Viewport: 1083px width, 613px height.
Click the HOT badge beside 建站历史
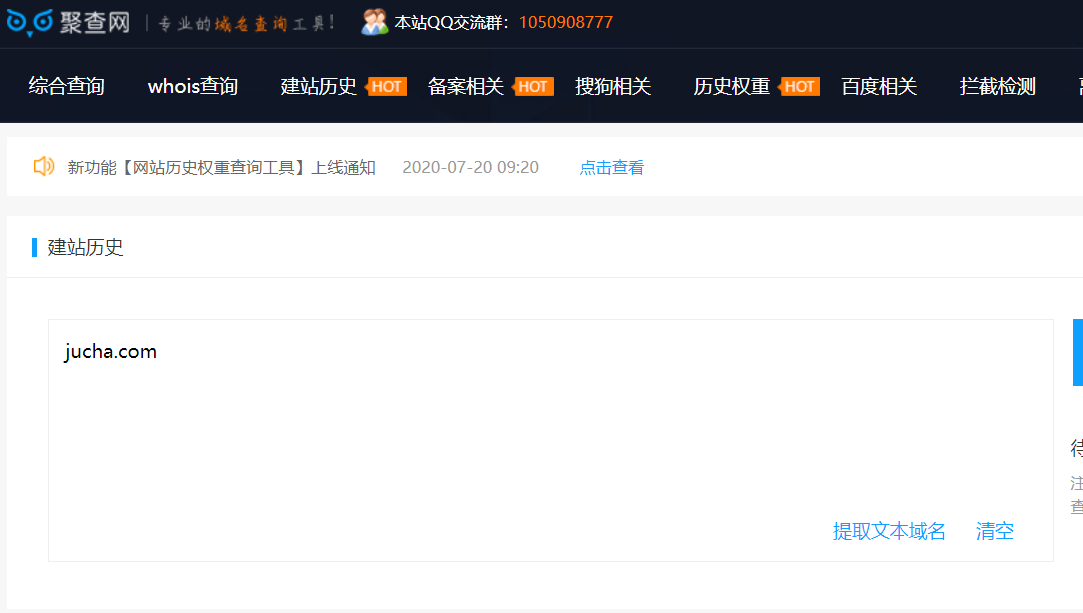click(x=386, y=87)
